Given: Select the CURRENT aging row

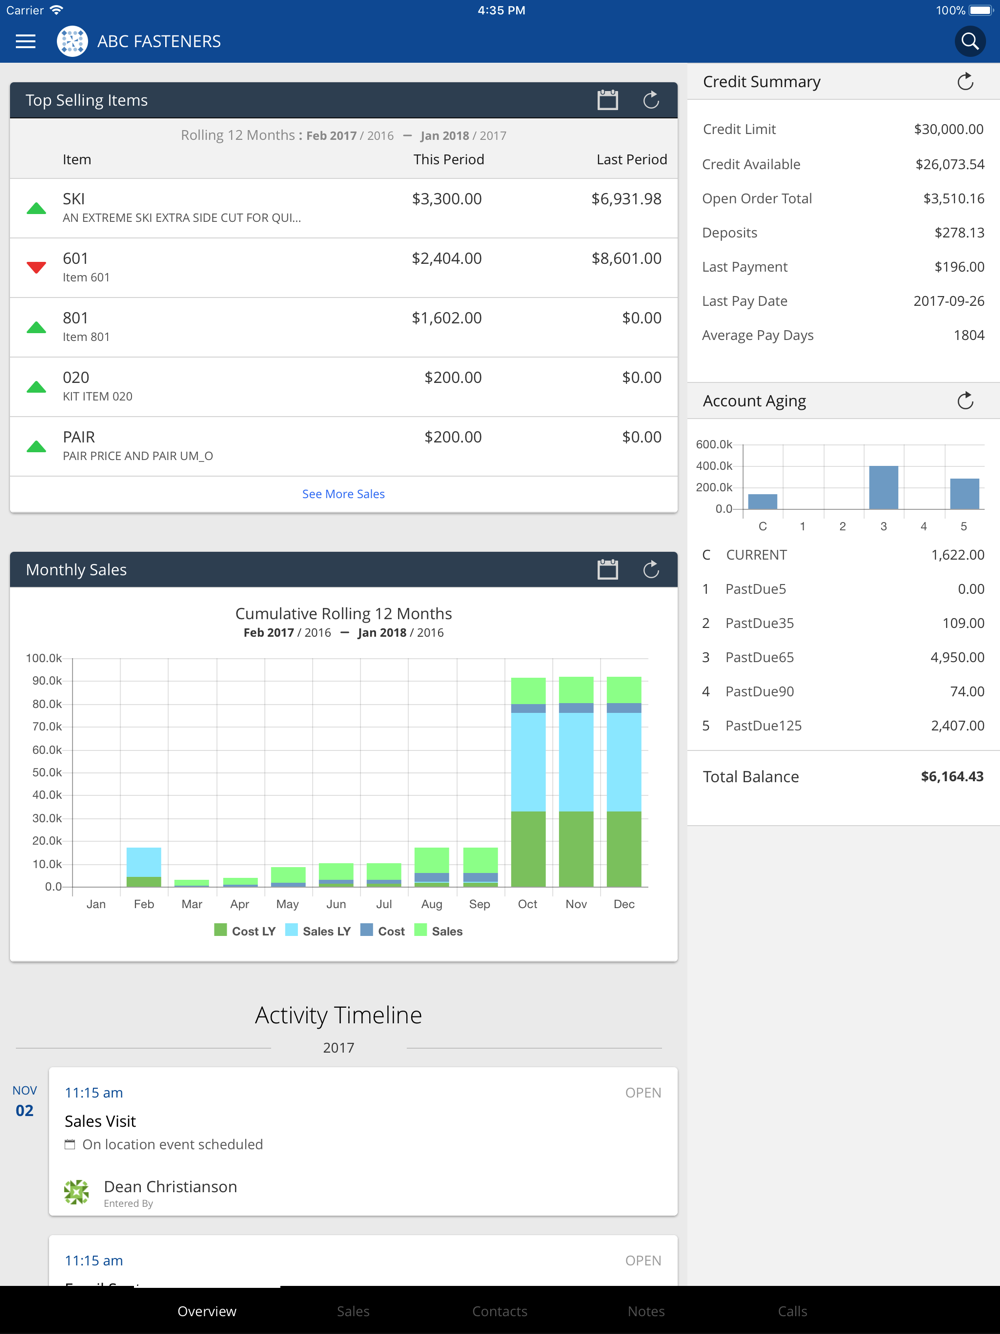Looking at the screenshot, I should [x=843, y=555].
